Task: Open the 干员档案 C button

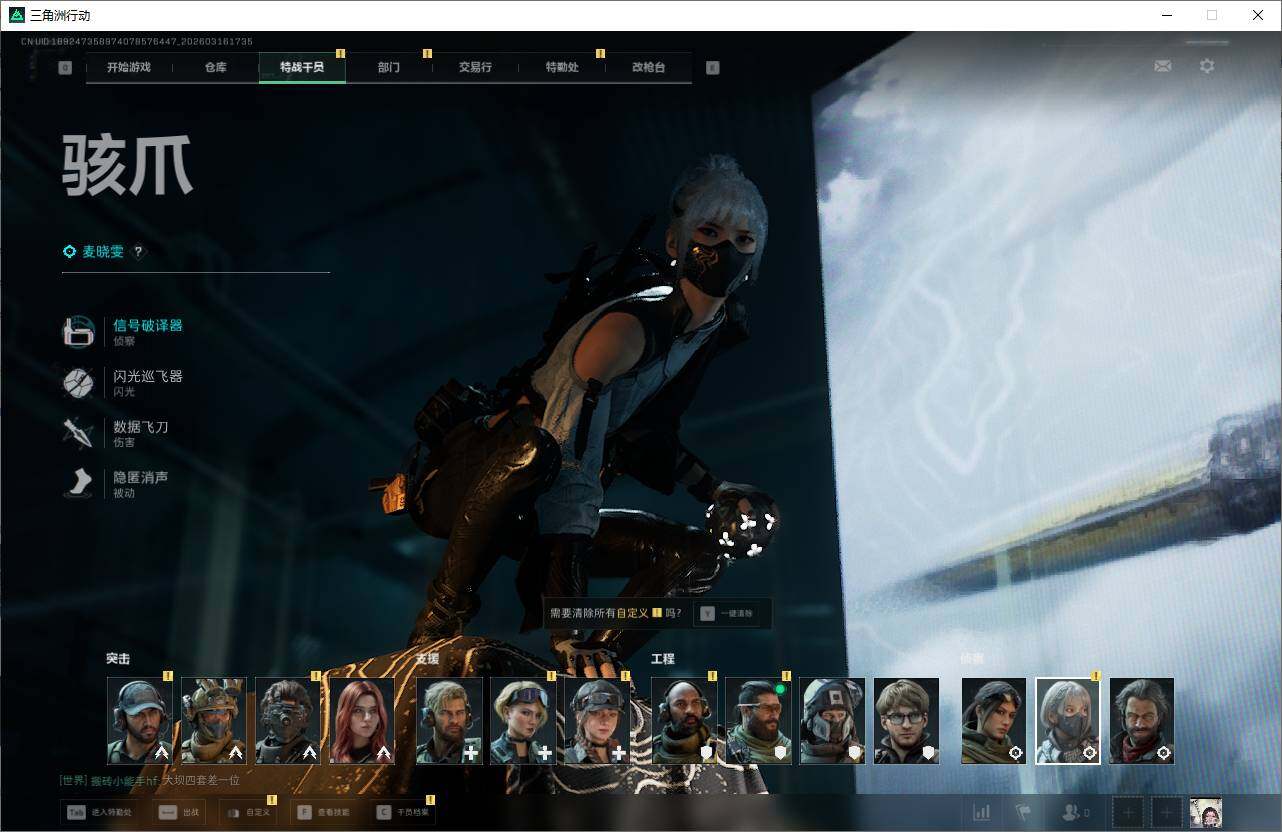Action: click(403, 813)
